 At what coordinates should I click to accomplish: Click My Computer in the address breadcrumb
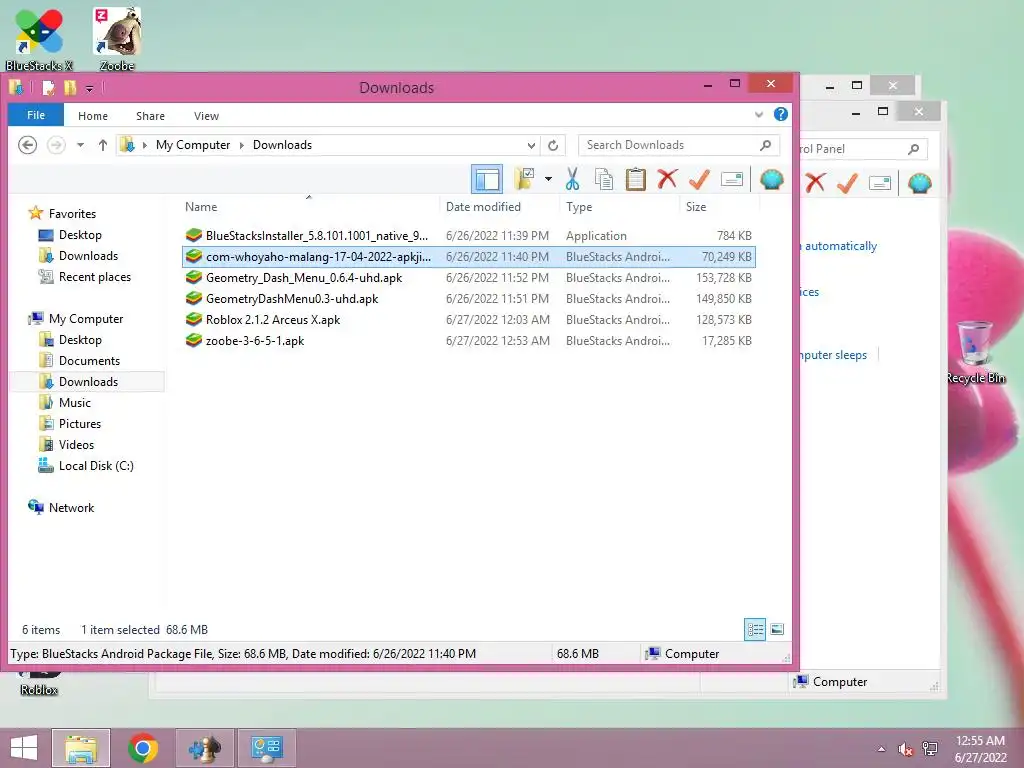[x=193, y=145]
